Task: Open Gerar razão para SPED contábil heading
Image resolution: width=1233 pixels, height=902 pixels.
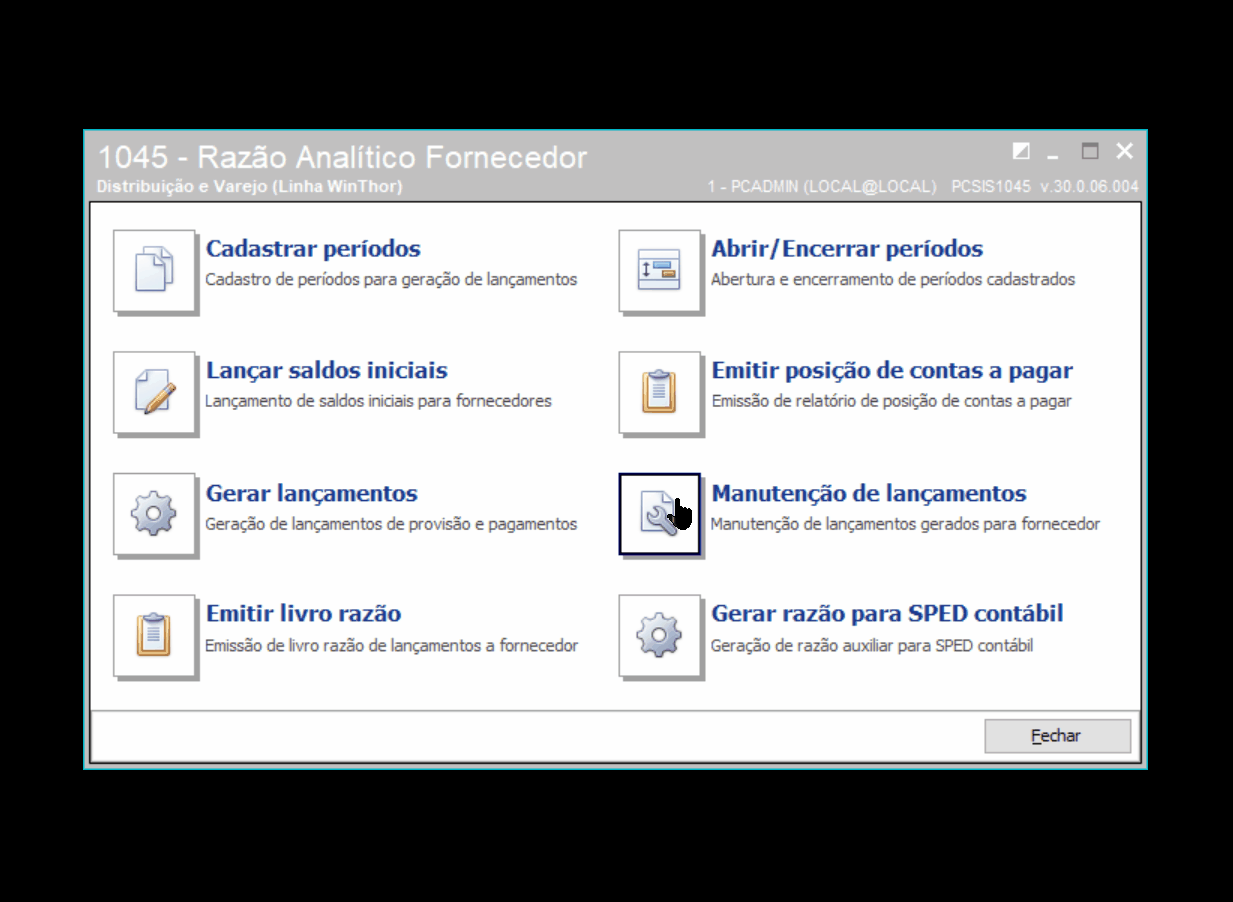Action: pyautogui.click(x=887, y=613)
